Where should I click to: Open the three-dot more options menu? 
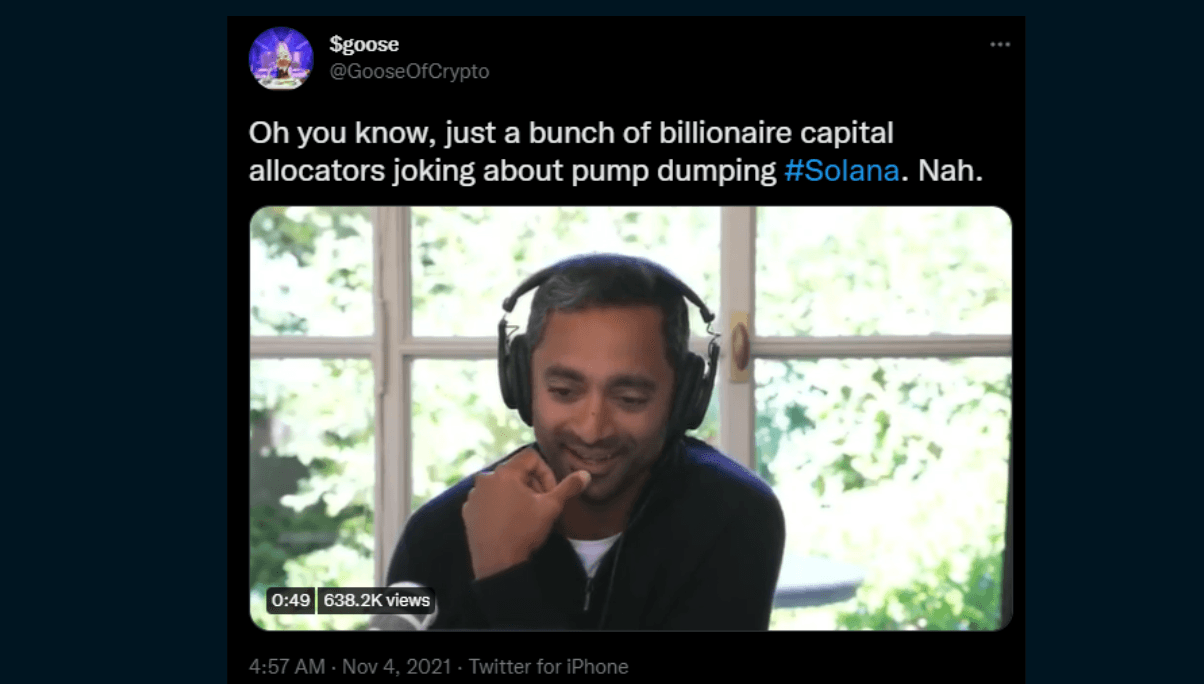pyautogui.click(x=999, y=45)
